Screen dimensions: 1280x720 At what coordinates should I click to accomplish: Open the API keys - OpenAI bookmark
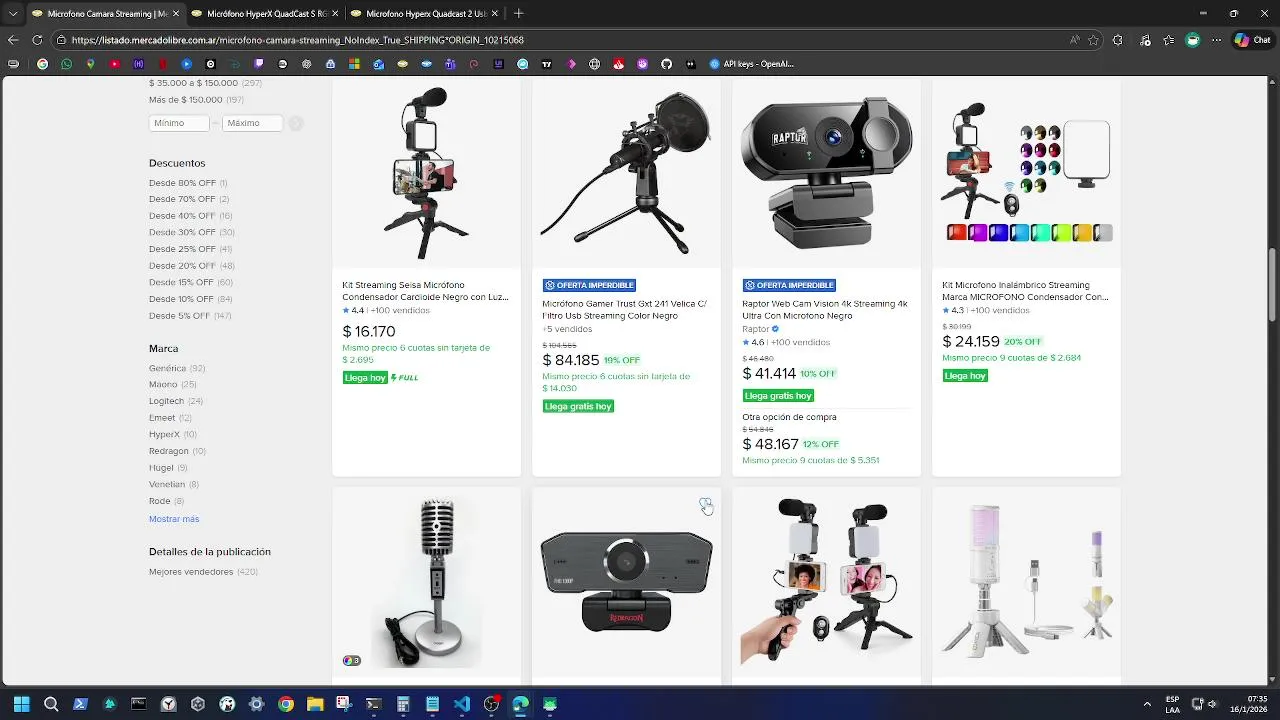751,64
